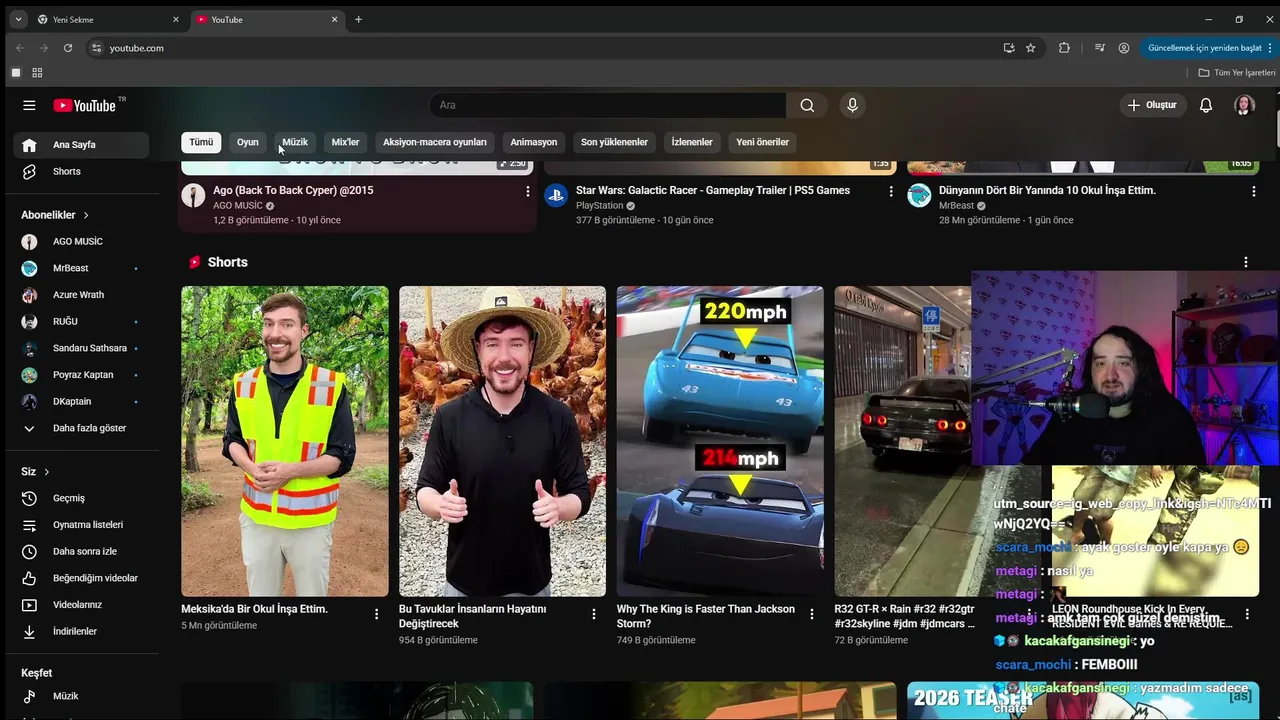This screenshot has height=720, width=1280.
Task: Click the search magnifier button
Action: (807, 105)
